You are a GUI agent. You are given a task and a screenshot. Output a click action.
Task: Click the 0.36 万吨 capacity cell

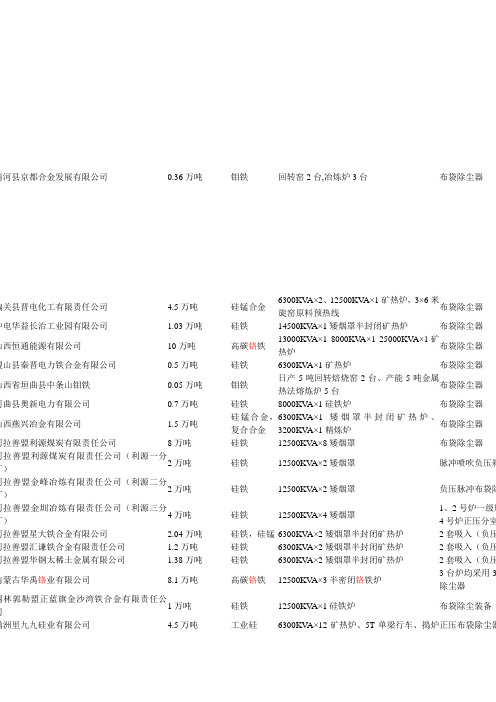coord(184,177)
